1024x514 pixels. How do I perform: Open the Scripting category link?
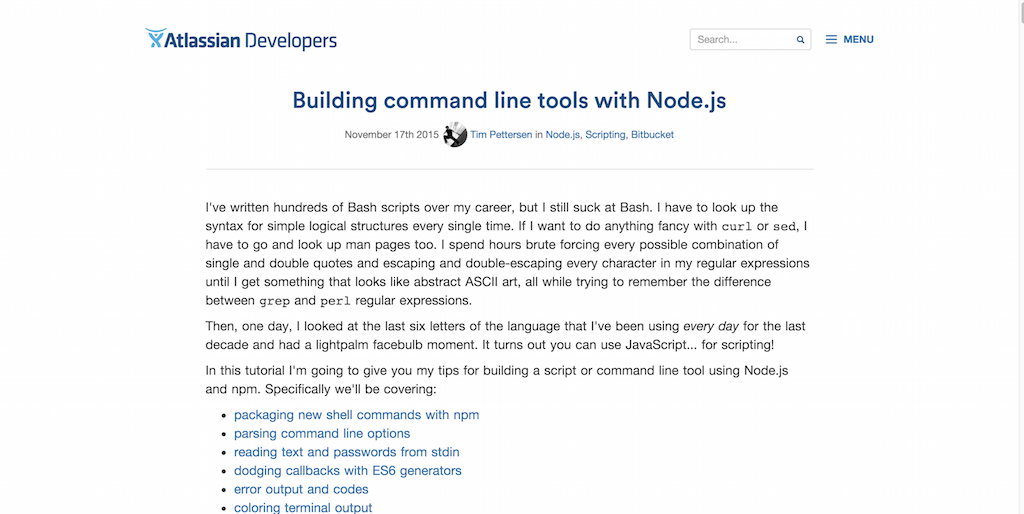(606, 135)
